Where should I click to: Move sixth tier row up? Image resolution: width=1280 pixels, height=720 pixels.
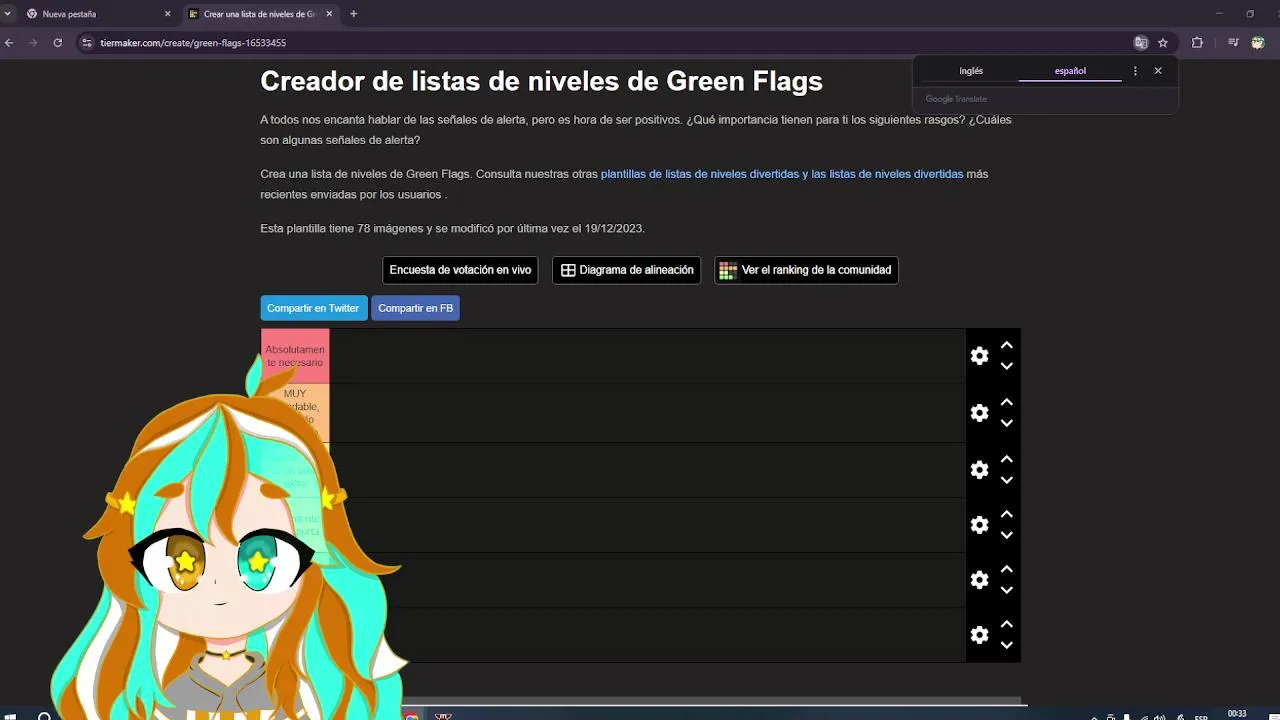[x=1007, y=624]
